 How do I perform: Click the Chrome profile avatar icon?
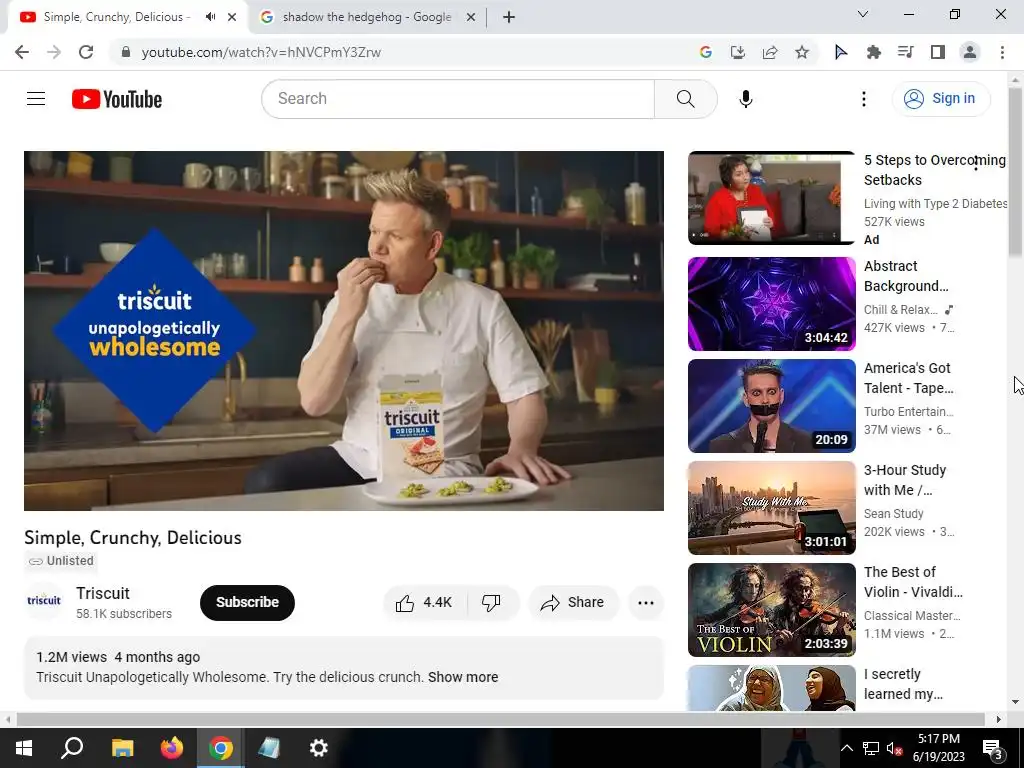[970, 52]
